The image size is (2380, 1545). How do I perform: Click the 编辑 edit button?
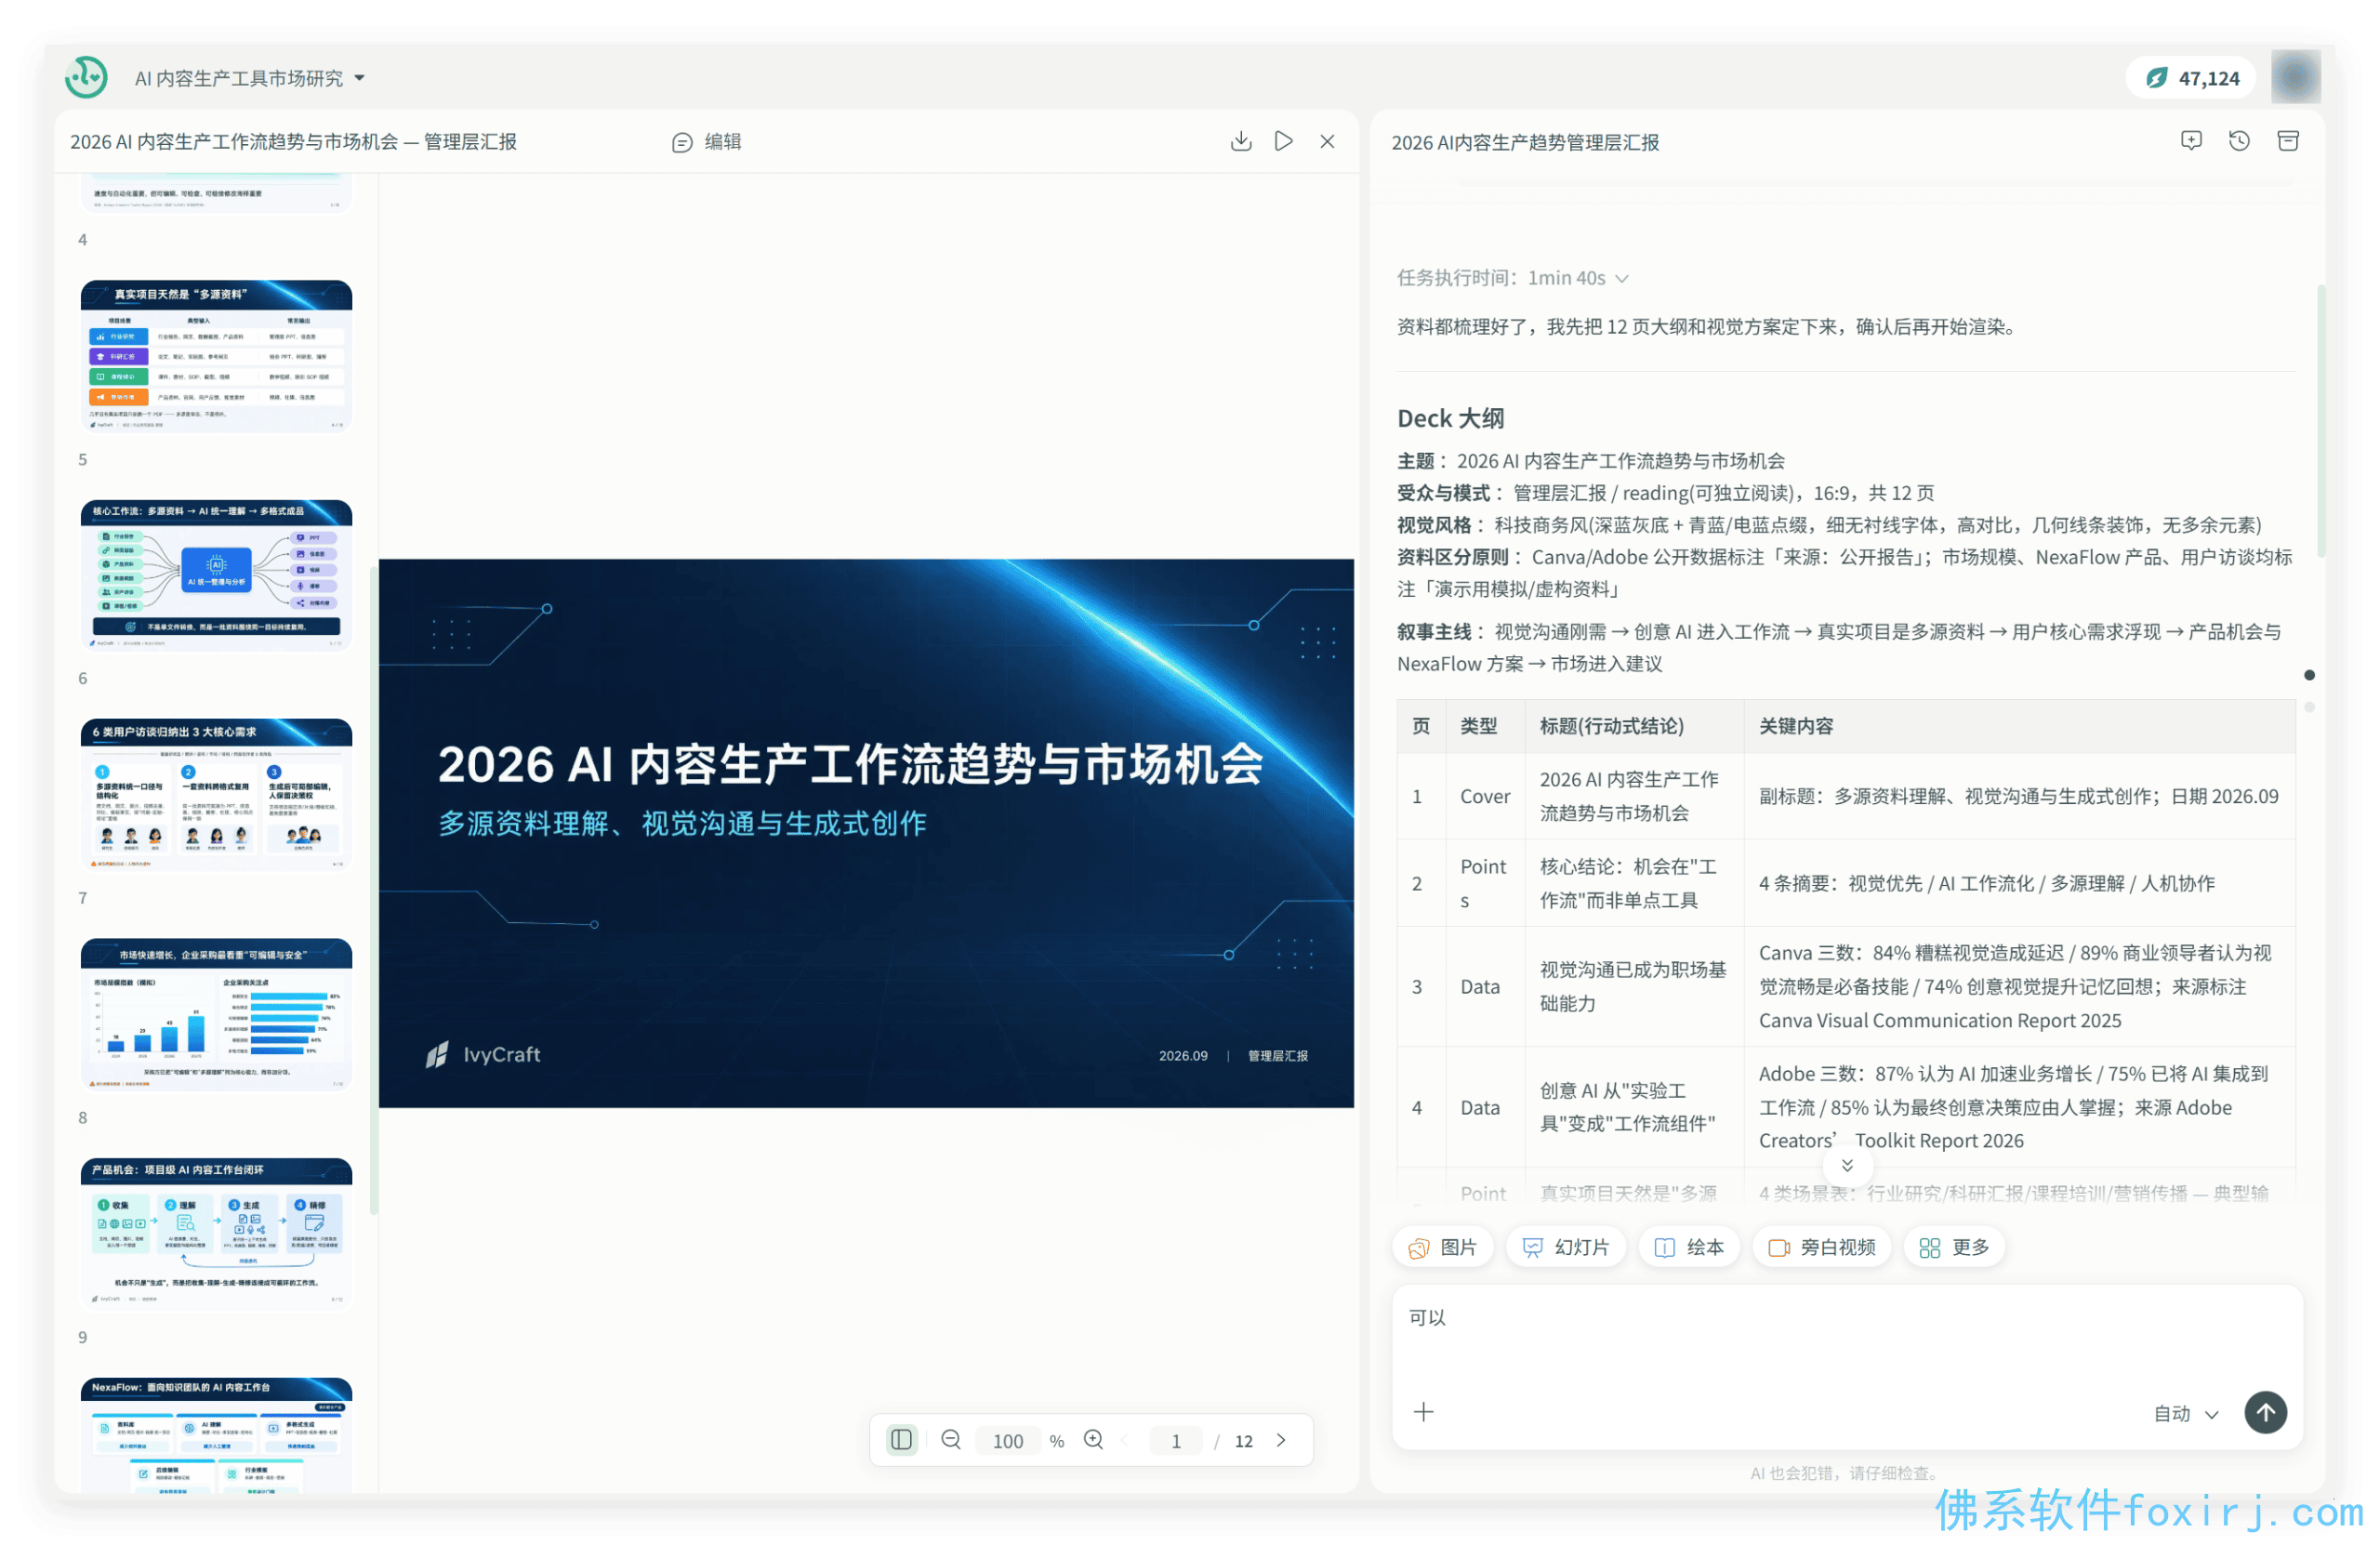click(x=707, y=142)
